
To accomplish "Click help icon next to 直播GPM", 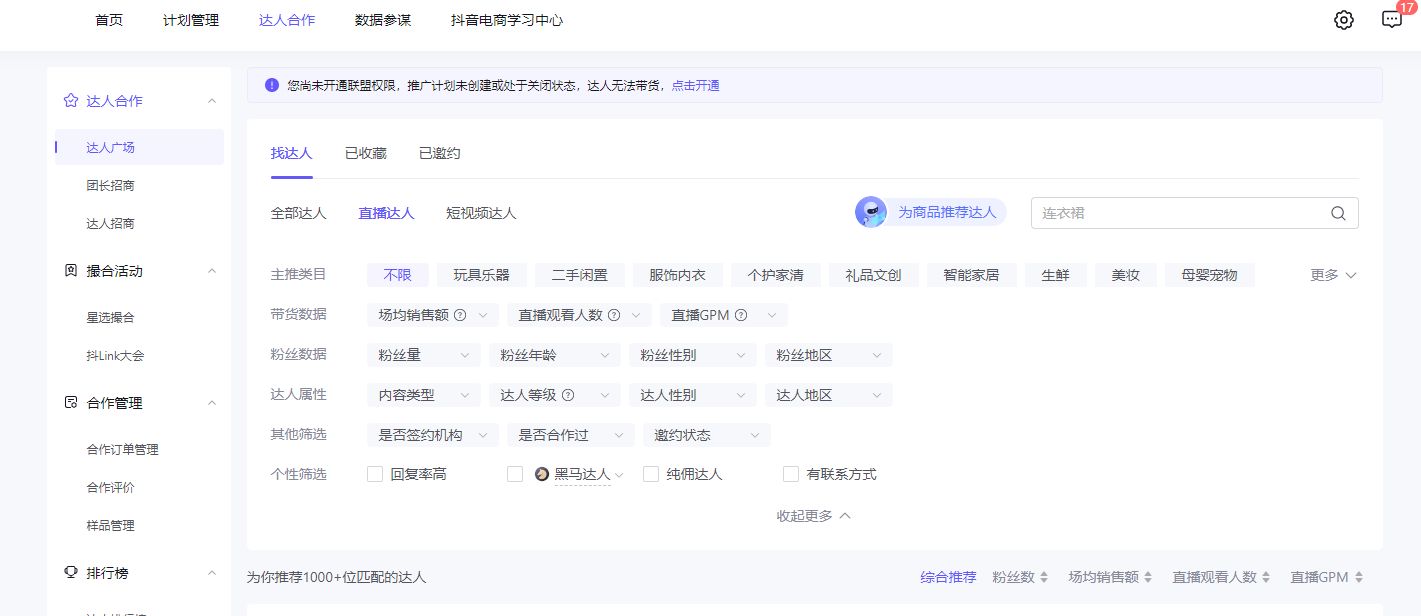I will click(741, 315).
